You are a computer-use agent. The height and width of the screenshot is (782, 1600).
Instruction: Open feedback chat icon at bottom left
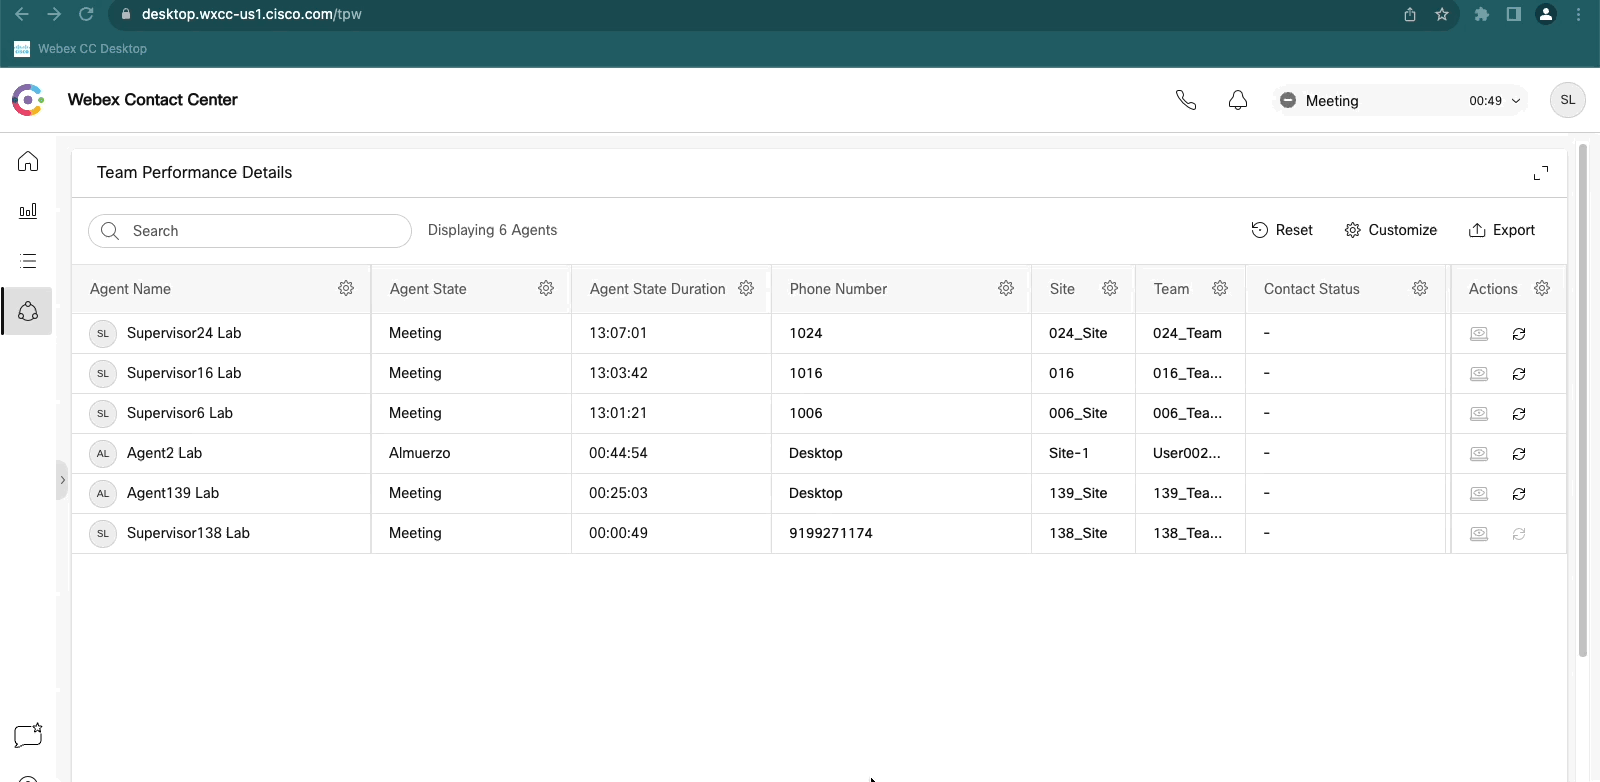pyautogui.click(x=28, y=736)
